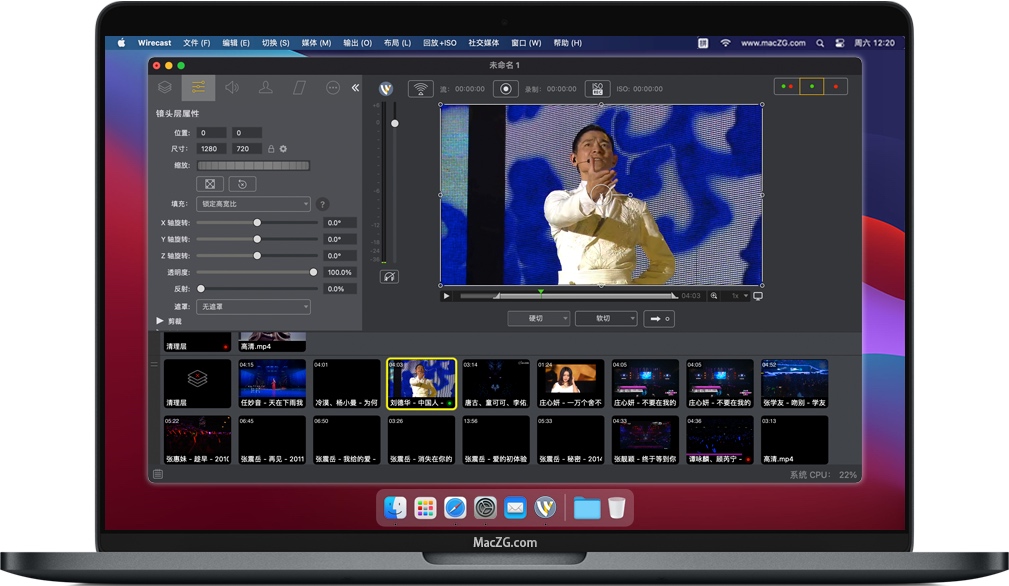Start recording with the record circle button
Image resolution: width=1009 pixels, height=586 pixels.
(506, 89)
